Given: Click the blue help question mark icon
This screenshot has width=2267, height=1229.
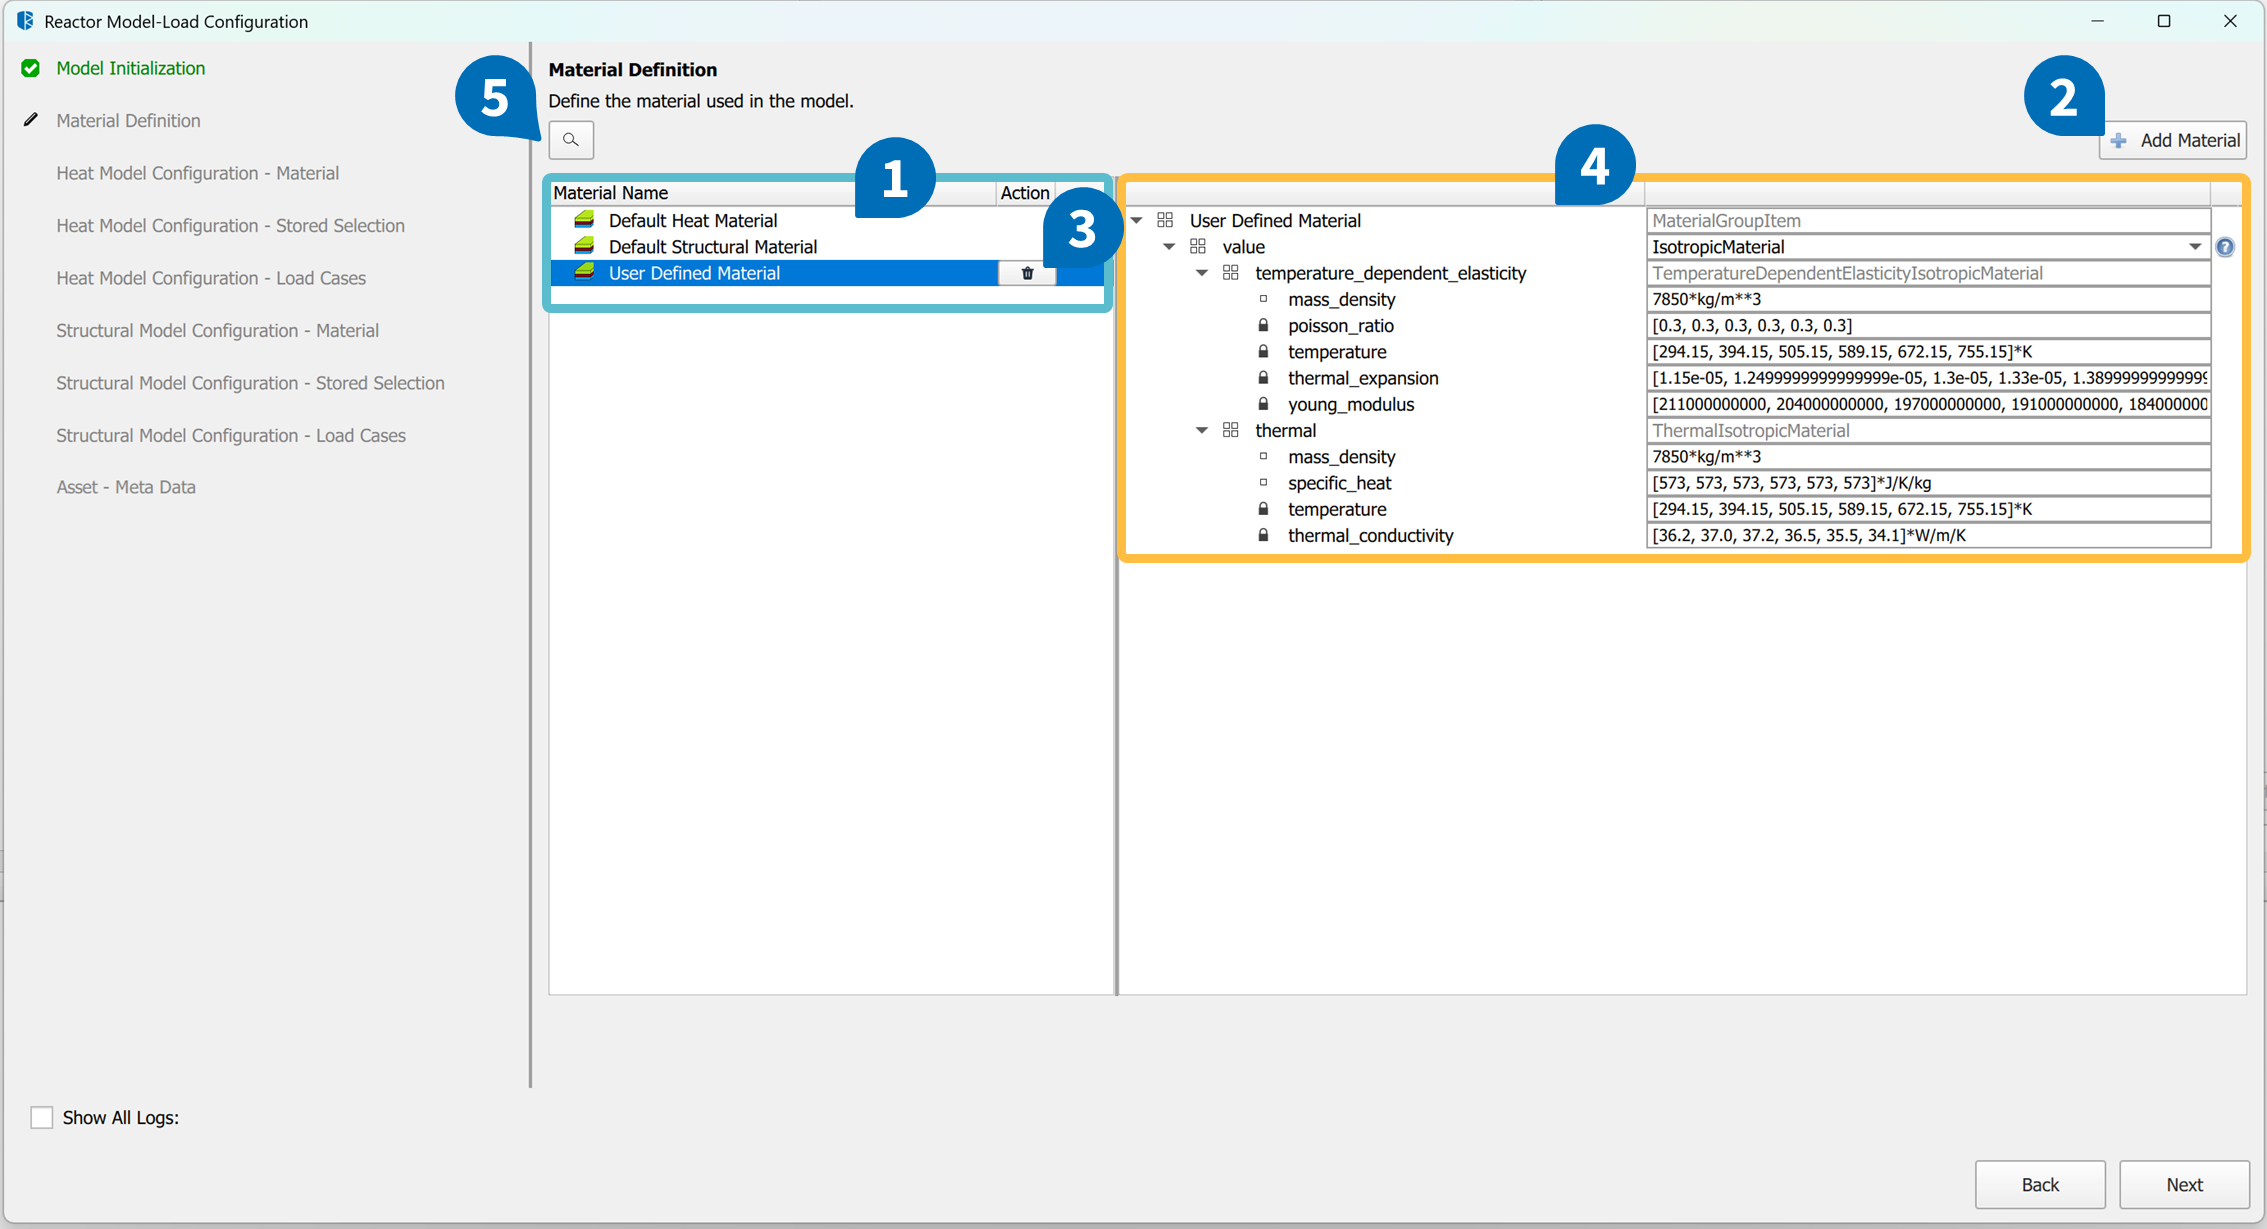Looking at the screenshot, I should coord(2225,247).
